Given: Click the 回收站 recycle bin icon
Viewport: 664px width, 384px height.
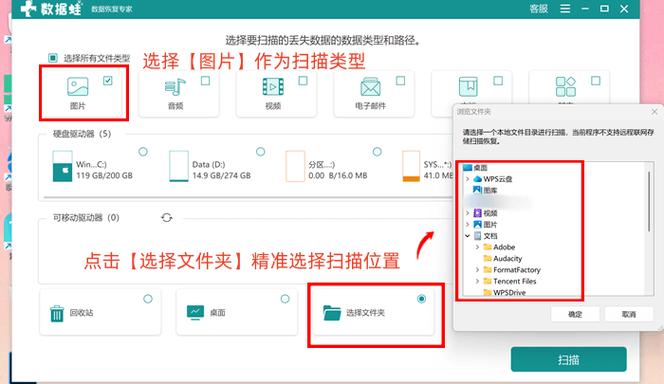Looking at the screenshot, I should pos(57,313).
